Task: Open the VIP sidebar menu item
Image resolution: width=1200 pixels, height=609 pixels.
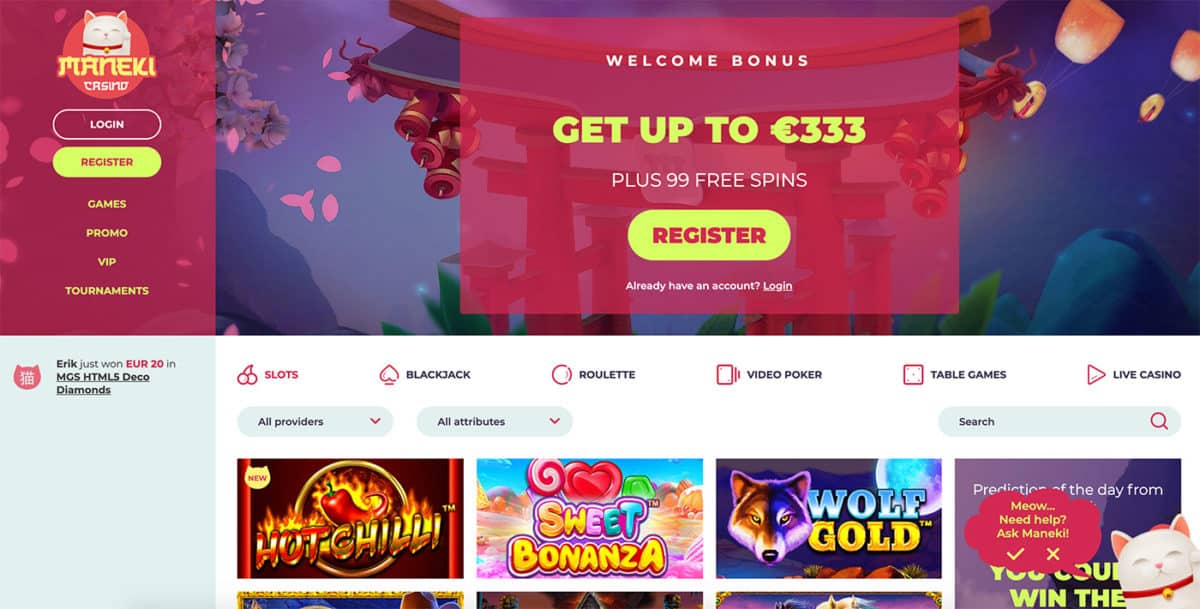Action: [x=107, y=262]
